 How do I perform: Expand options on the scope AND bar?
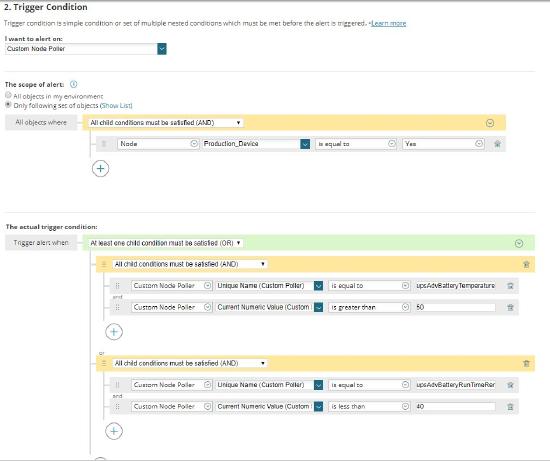tap(490, 123)
